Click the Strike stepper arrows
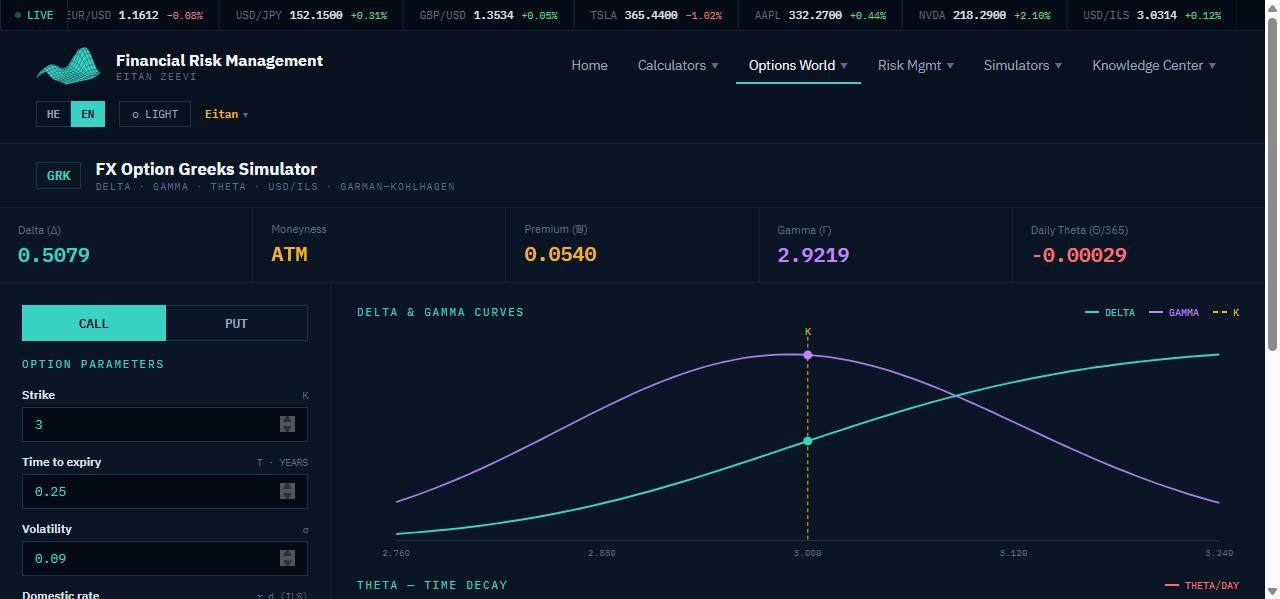This screenshot has height=599, width=1280. (x=287, y=424)
